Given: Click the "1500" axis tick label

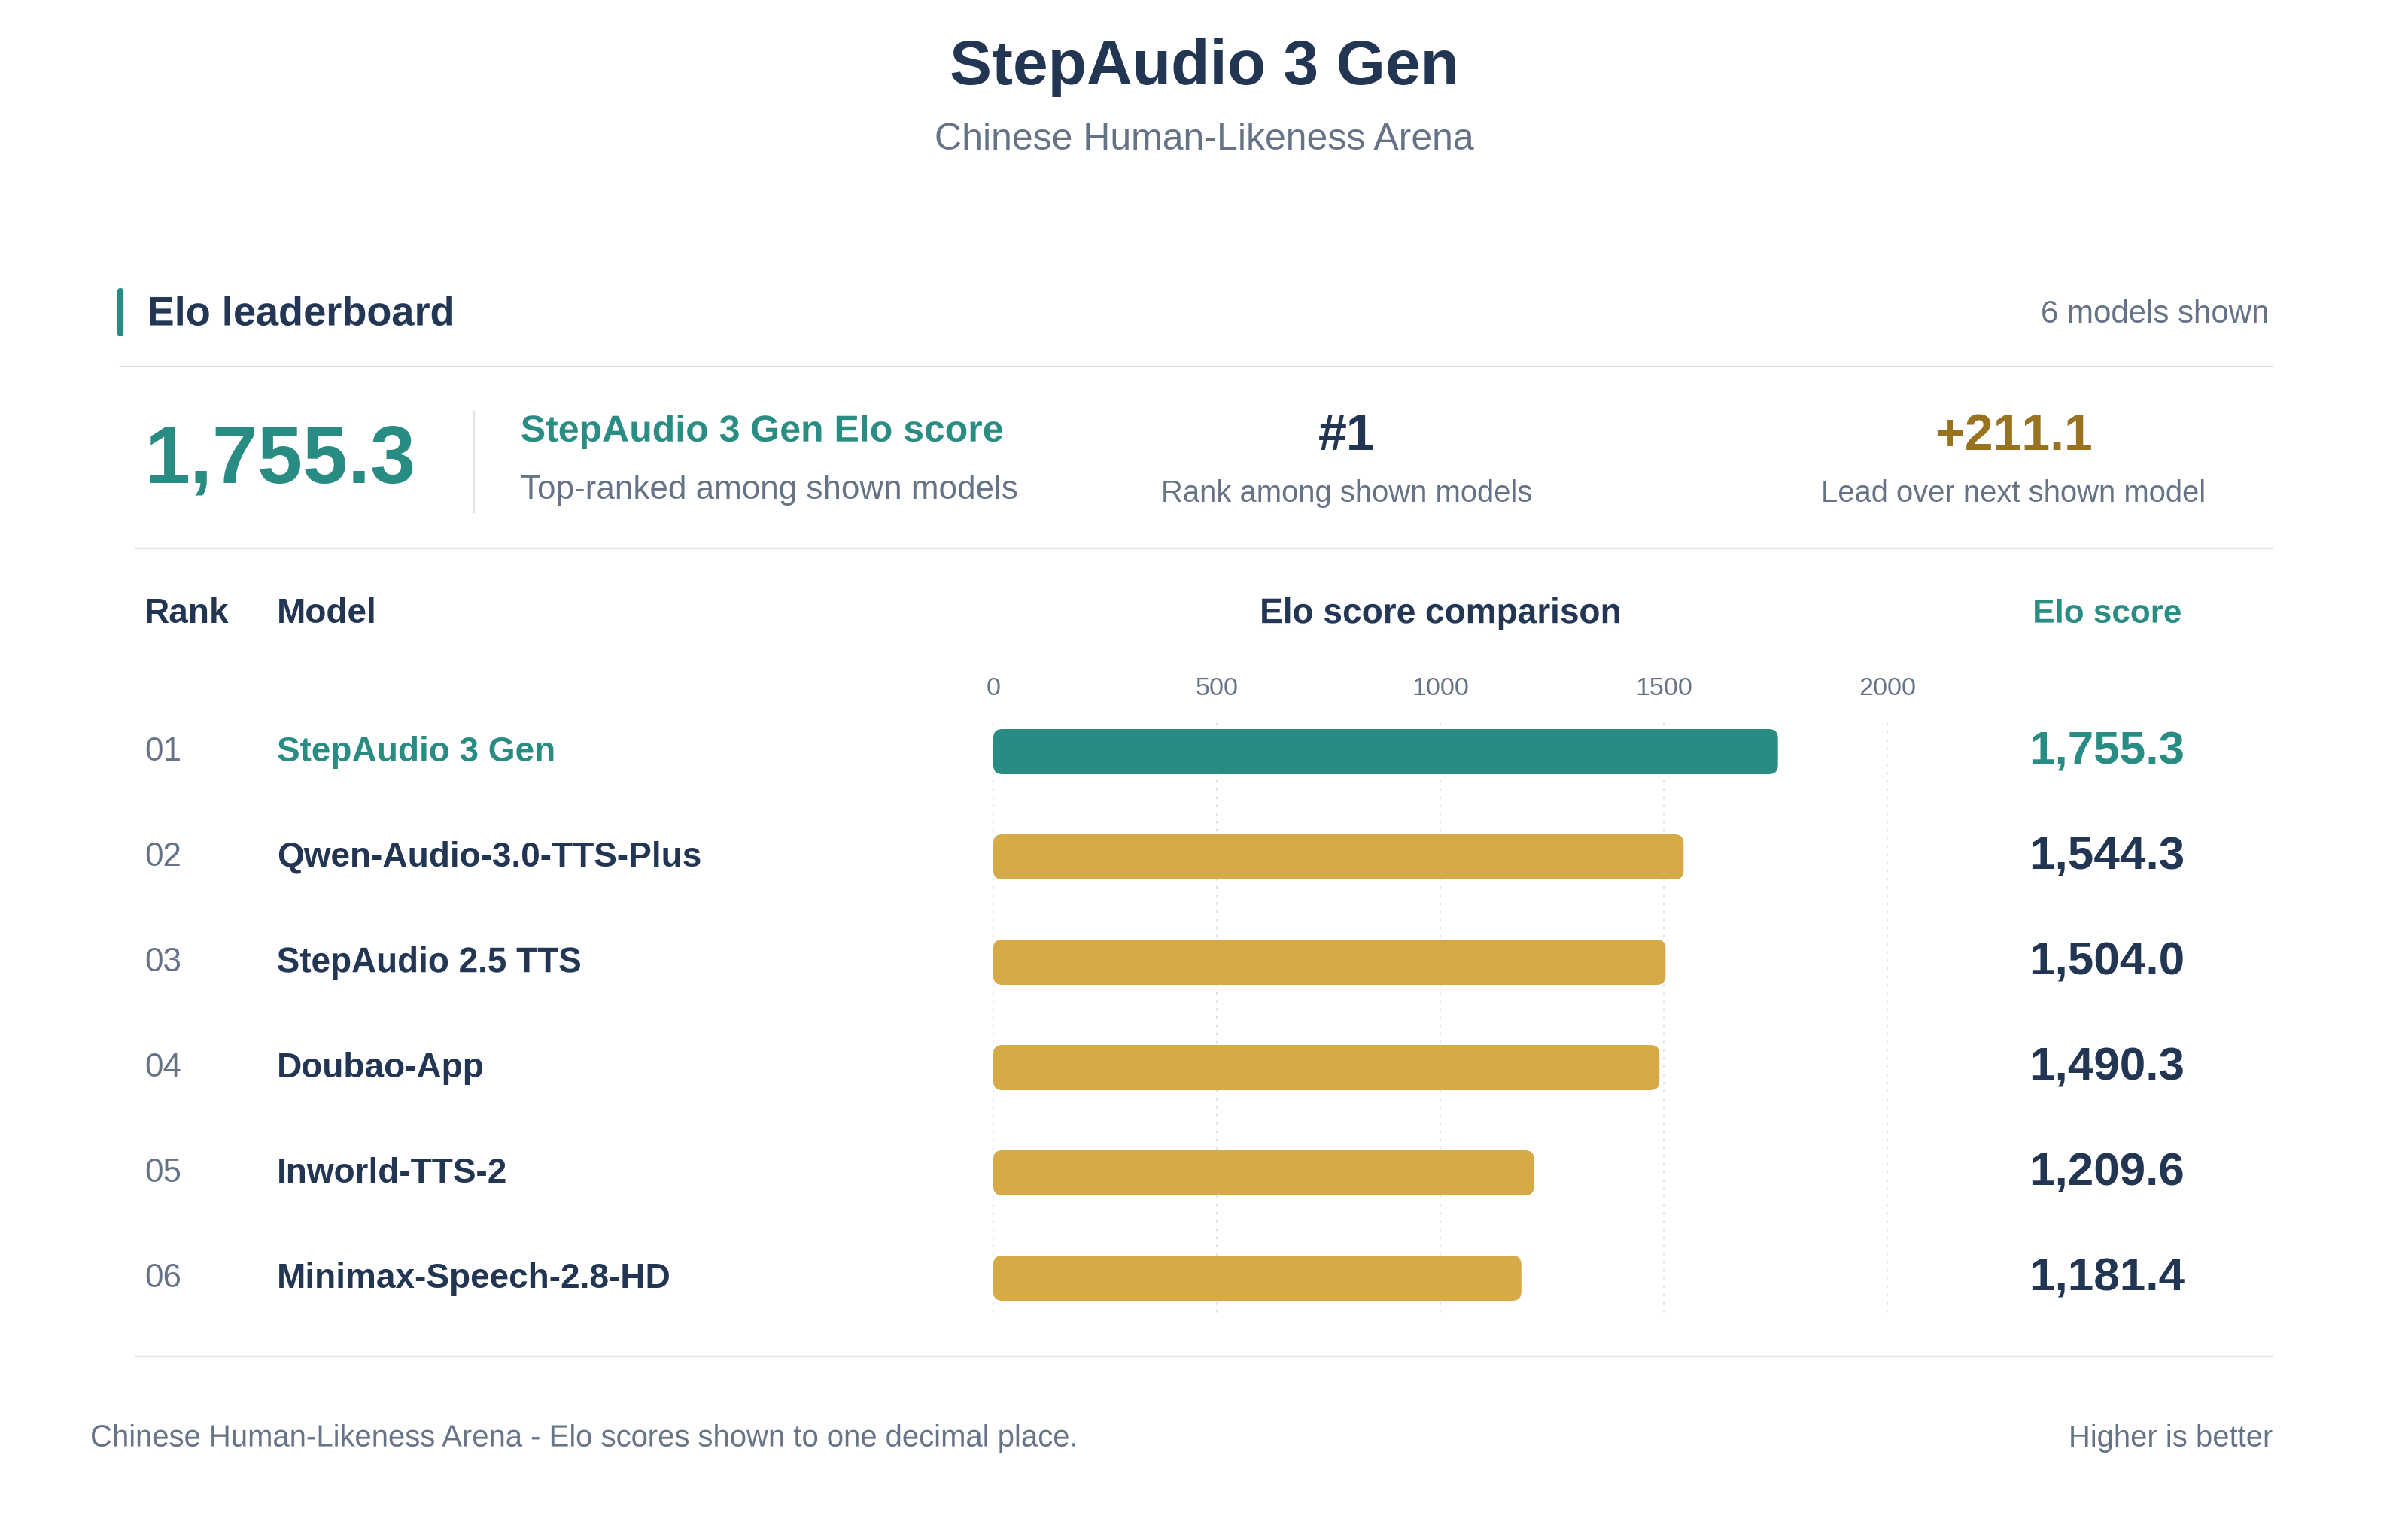Looking at the screenshot, I should (1664, 687).
